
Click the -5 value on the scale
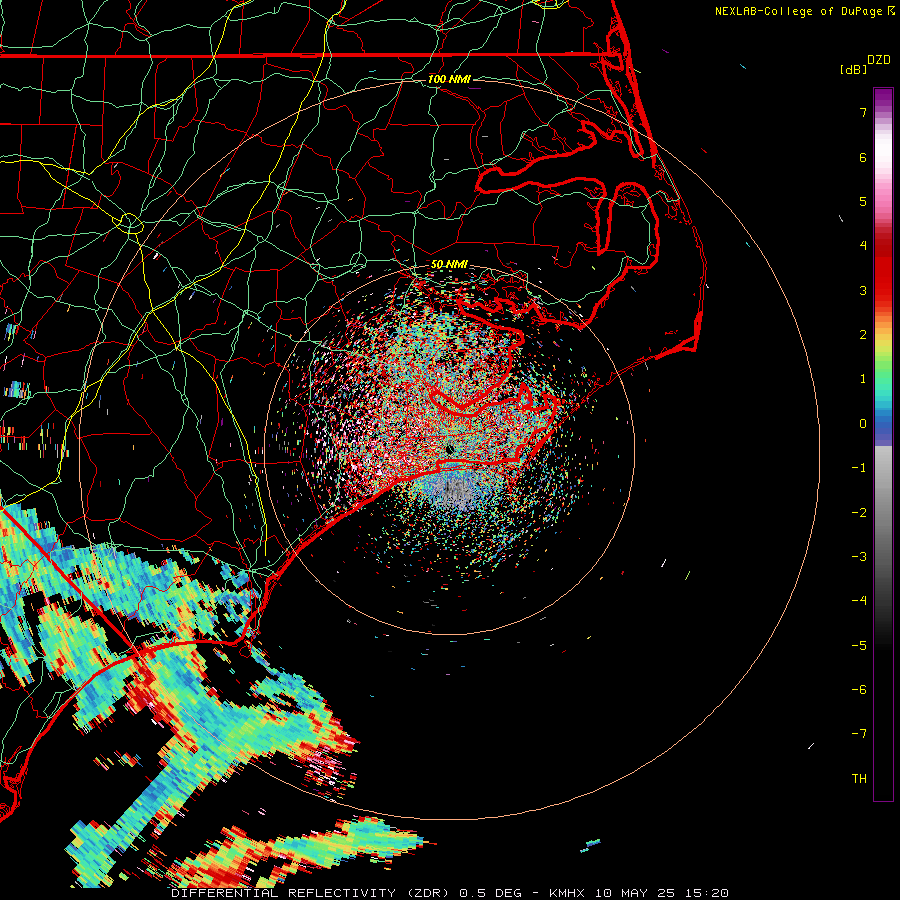coord(859,646)
